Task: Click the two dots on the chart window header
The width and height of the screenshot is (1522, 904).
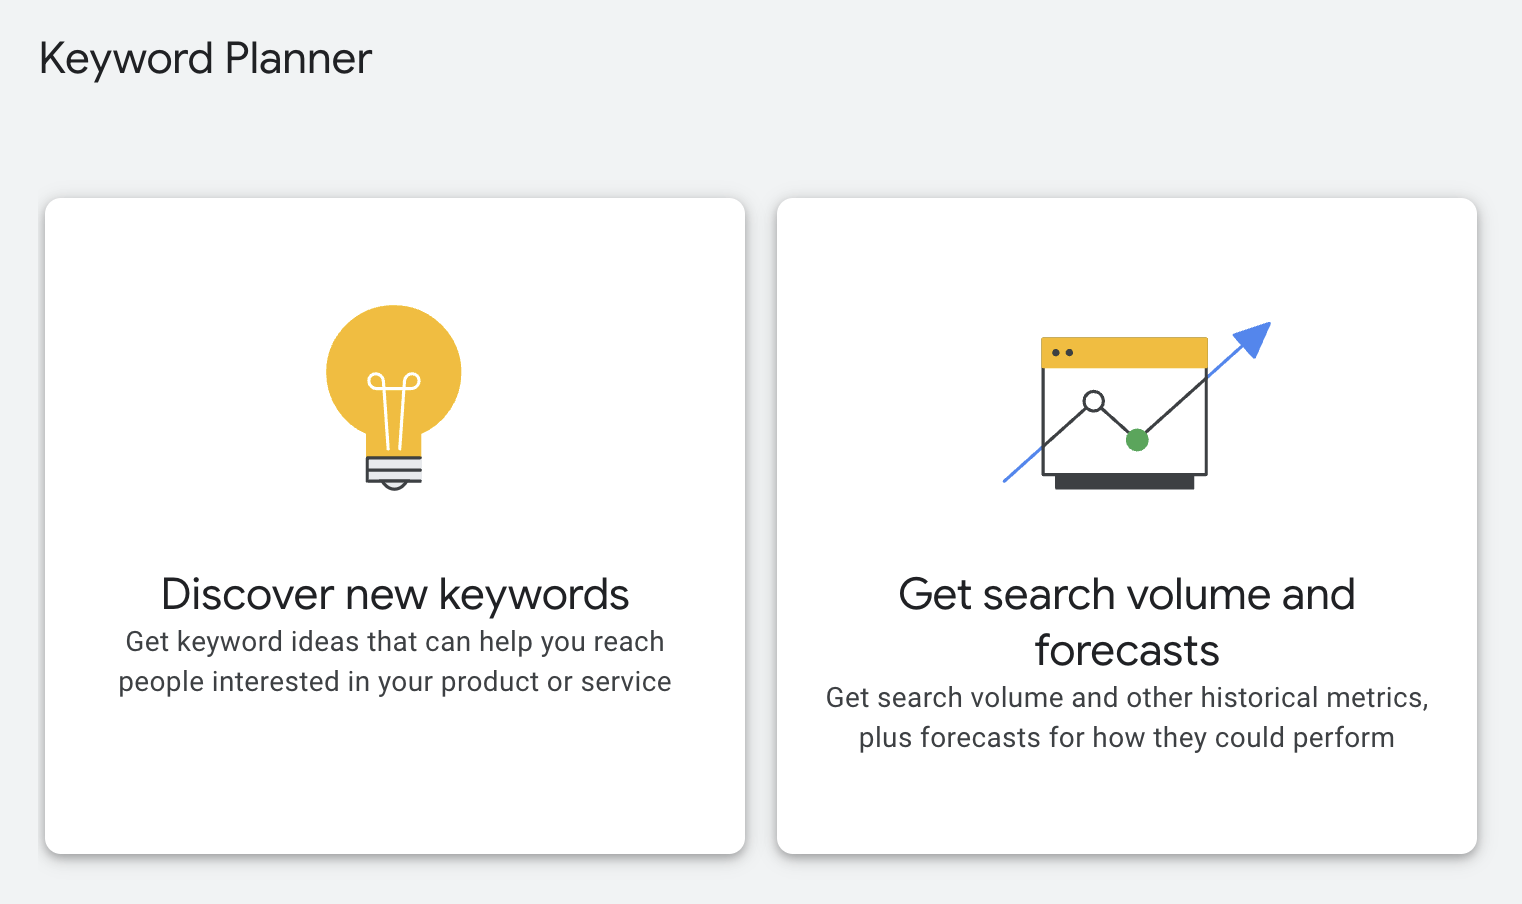Action: [1061, 350]
